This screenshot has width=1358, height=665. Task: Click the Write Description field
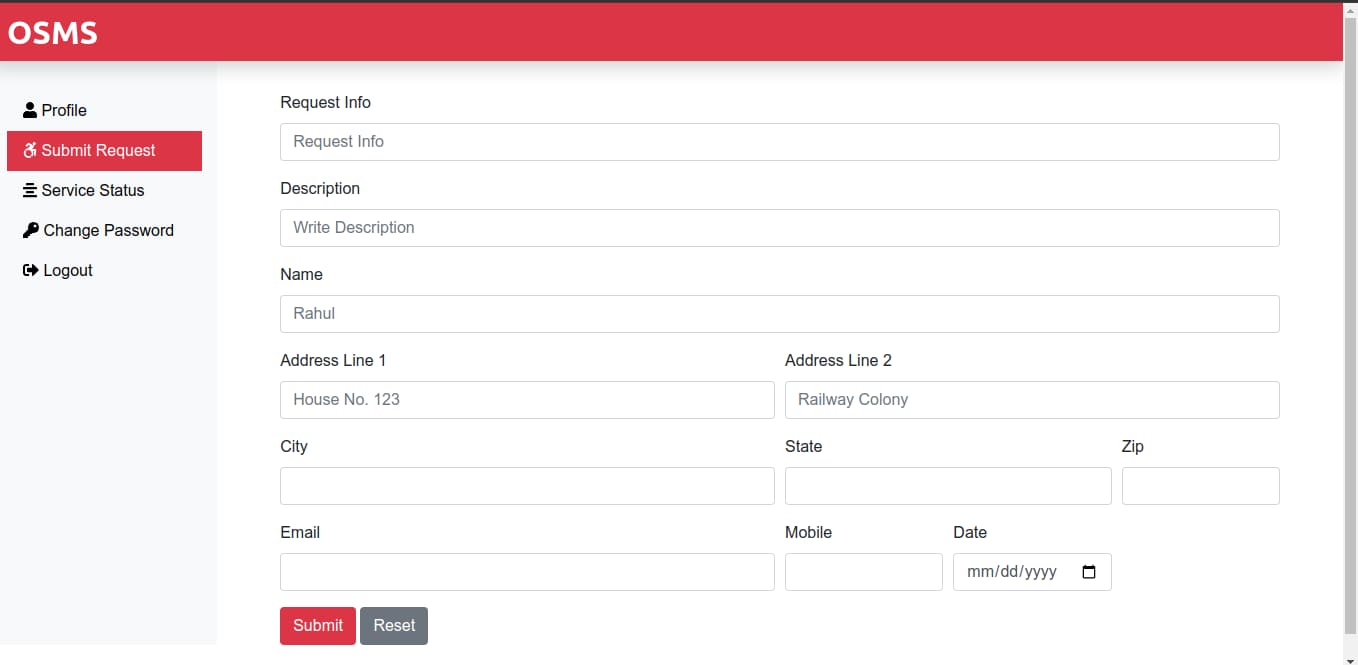click(x=779, y=227)
